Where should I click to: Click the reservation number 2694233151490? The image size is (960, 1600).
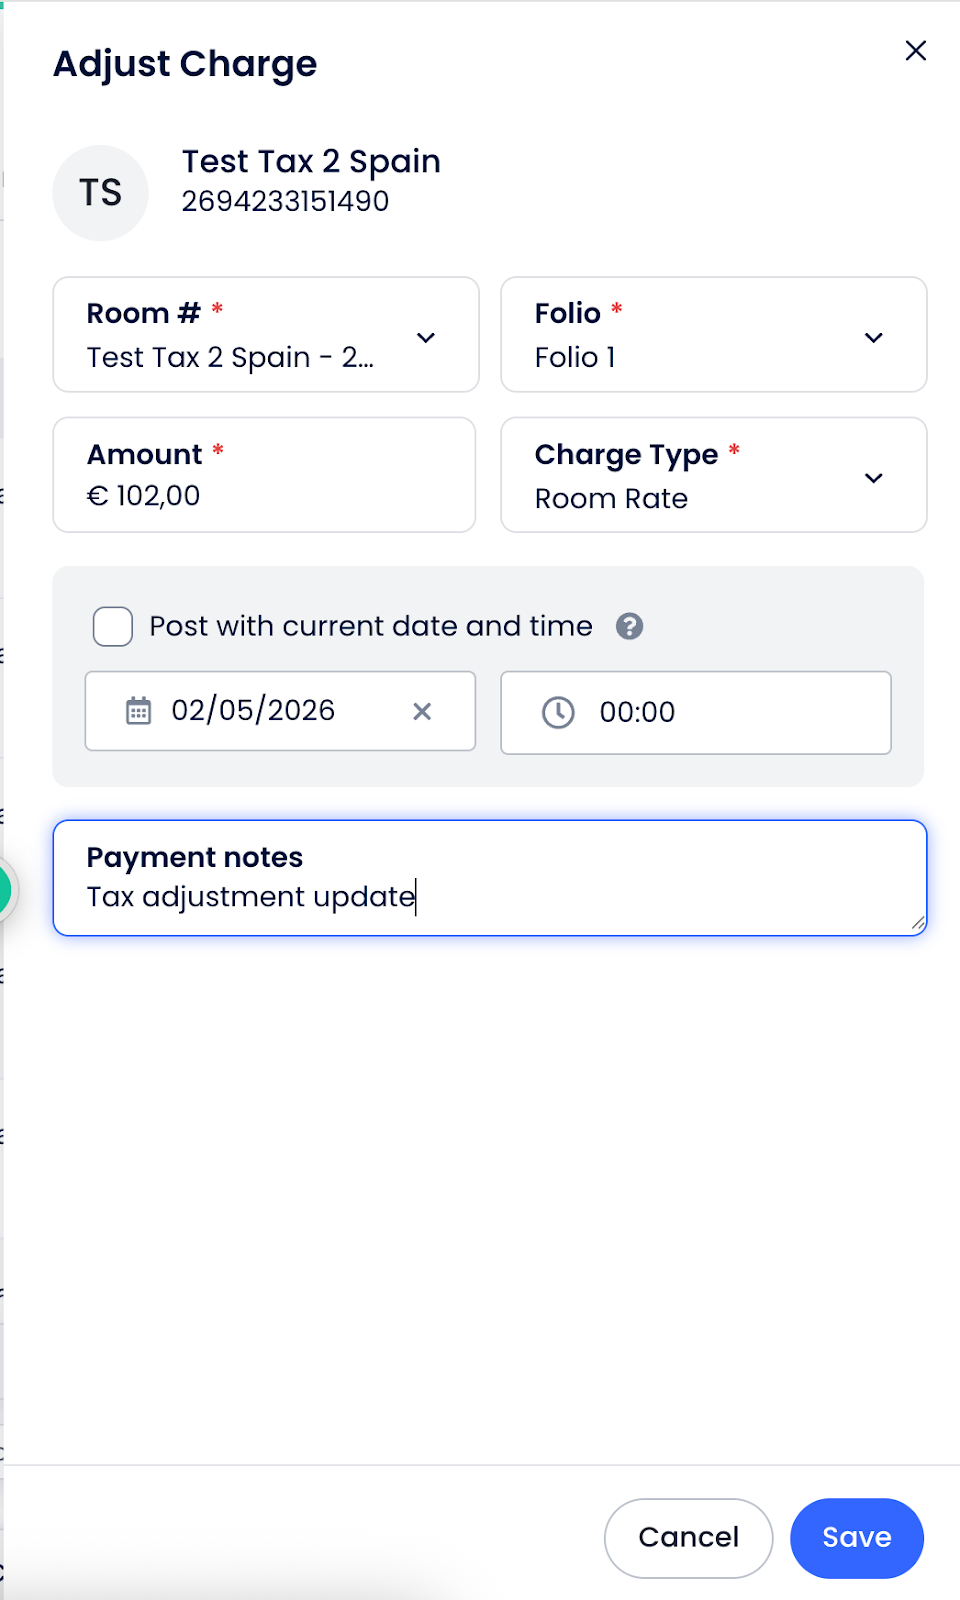(285, 202)
